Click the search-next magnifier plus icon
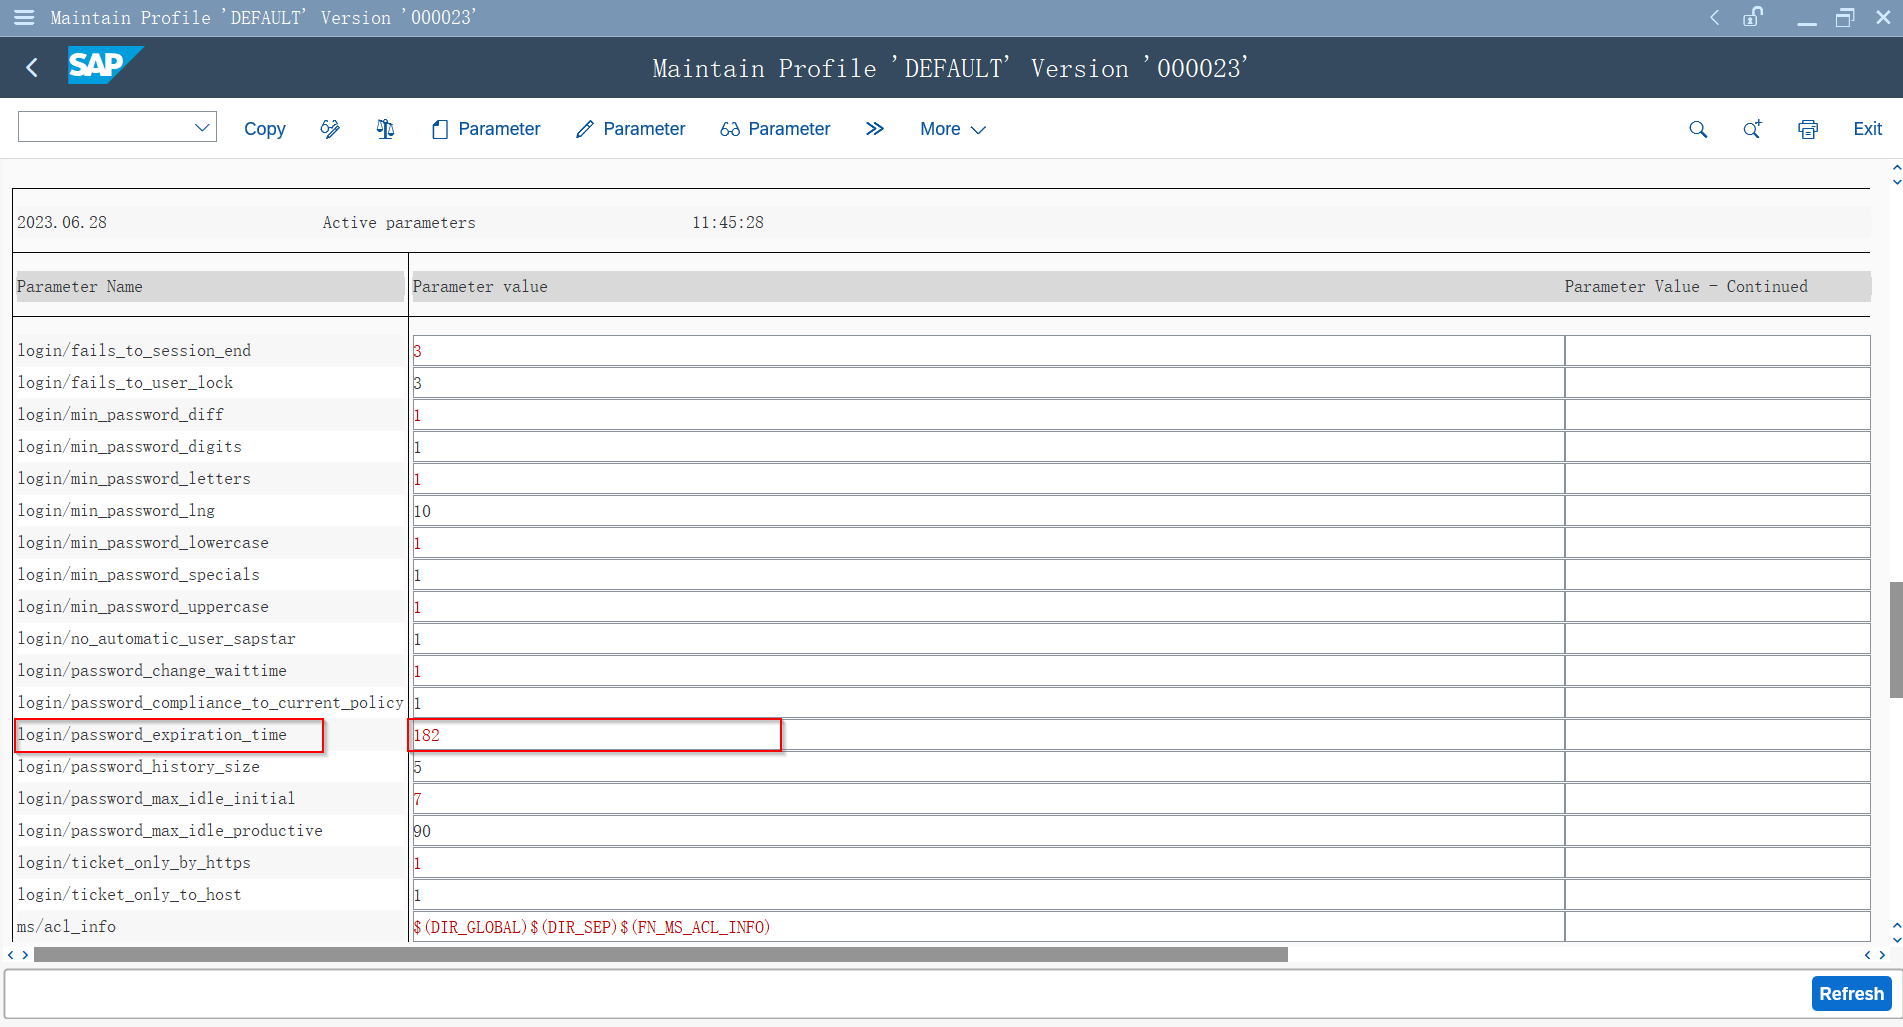The width and height of the screenshot is (1903, 1027). click(1752, 129)
